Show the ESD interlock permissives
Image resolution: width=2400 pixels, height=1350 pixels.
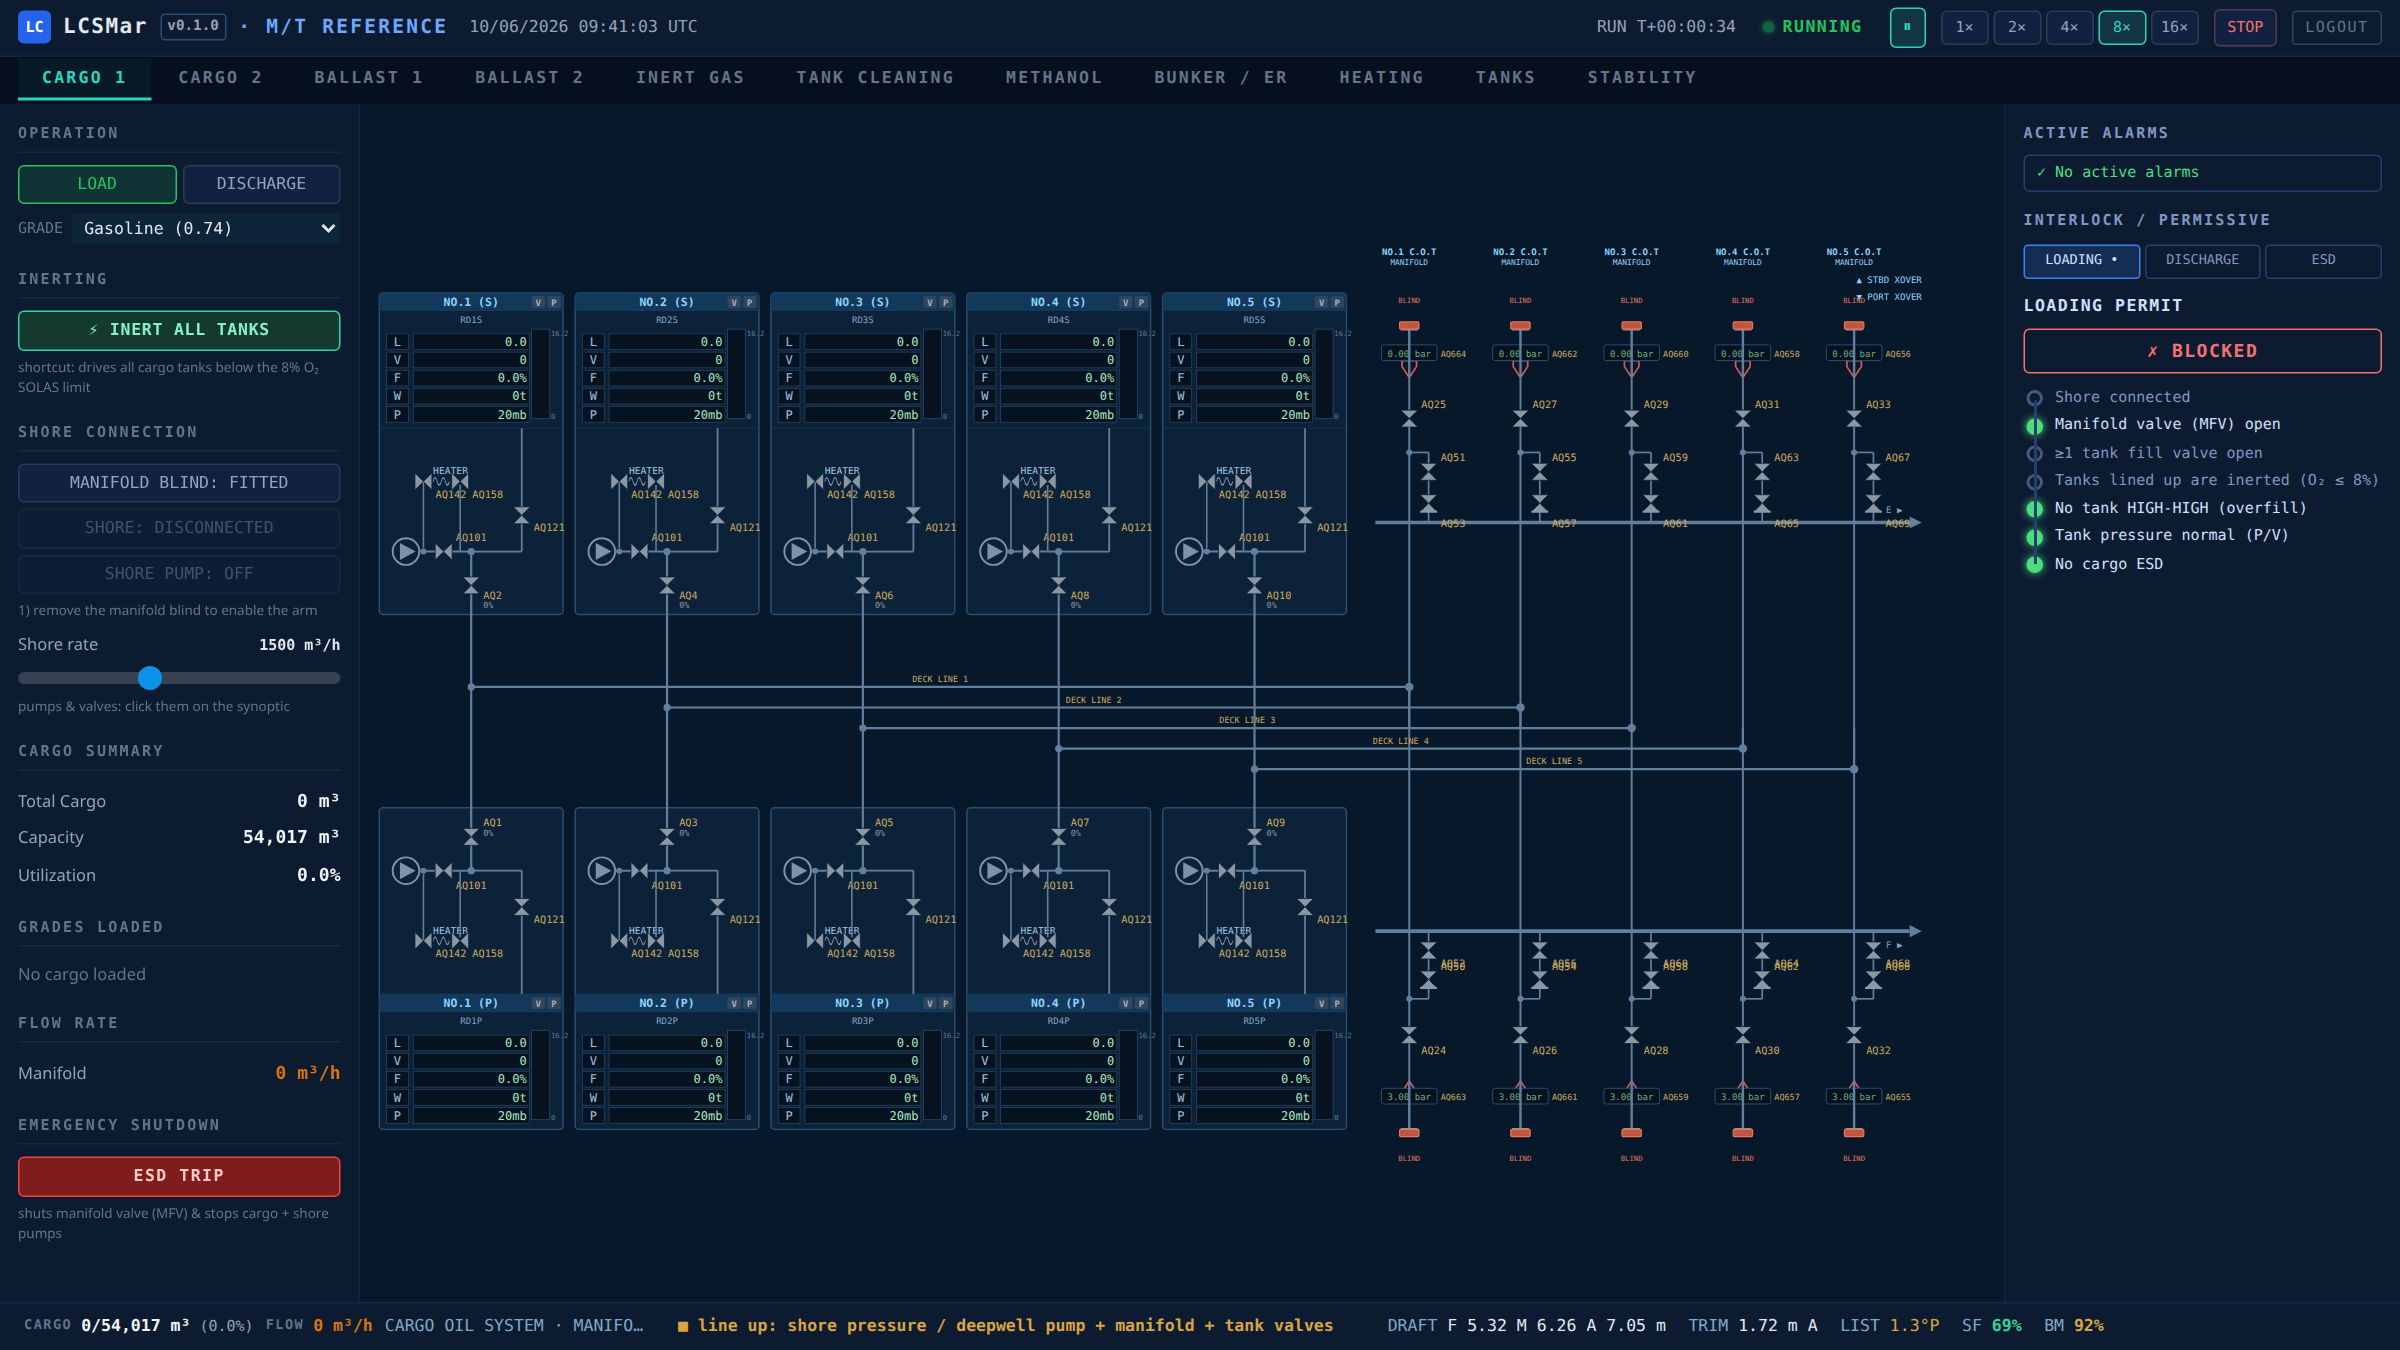click(x=2323, y=260)
